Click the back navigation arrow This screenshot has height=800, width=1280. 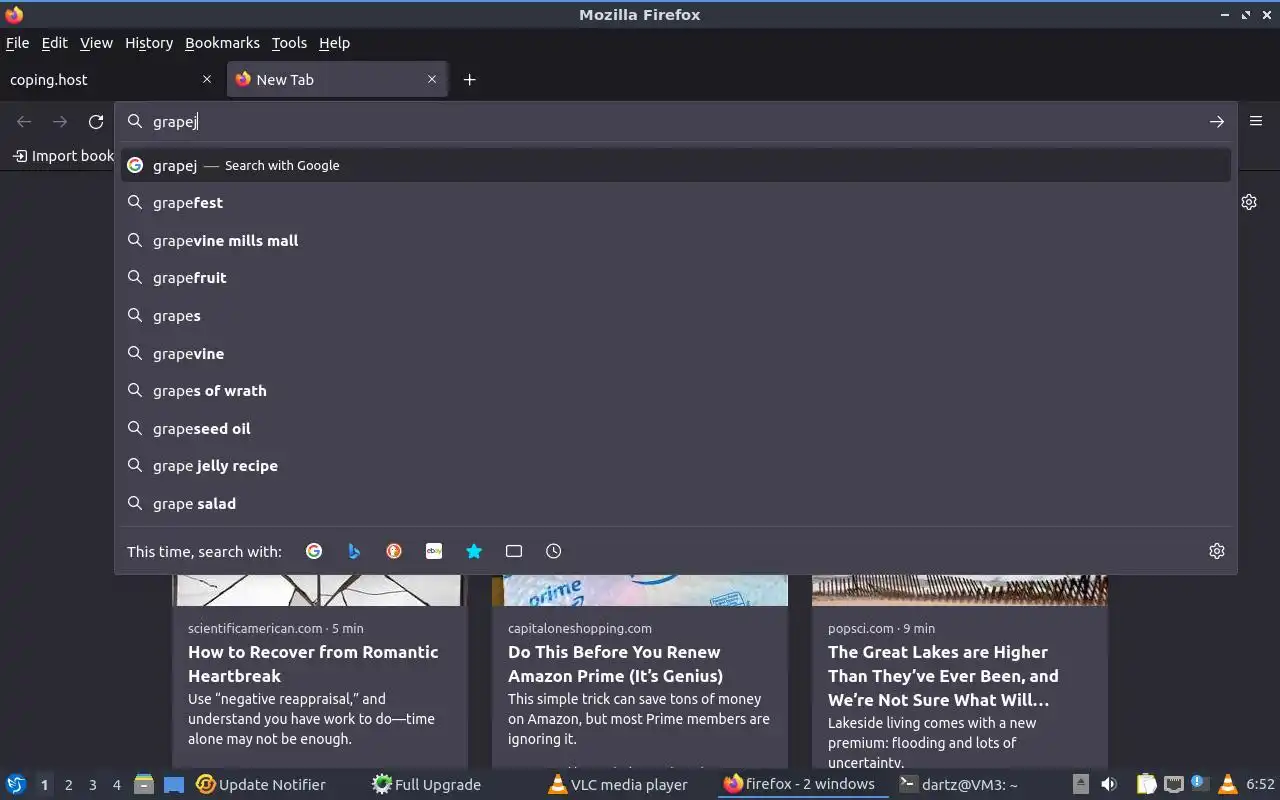click(24, 122)
